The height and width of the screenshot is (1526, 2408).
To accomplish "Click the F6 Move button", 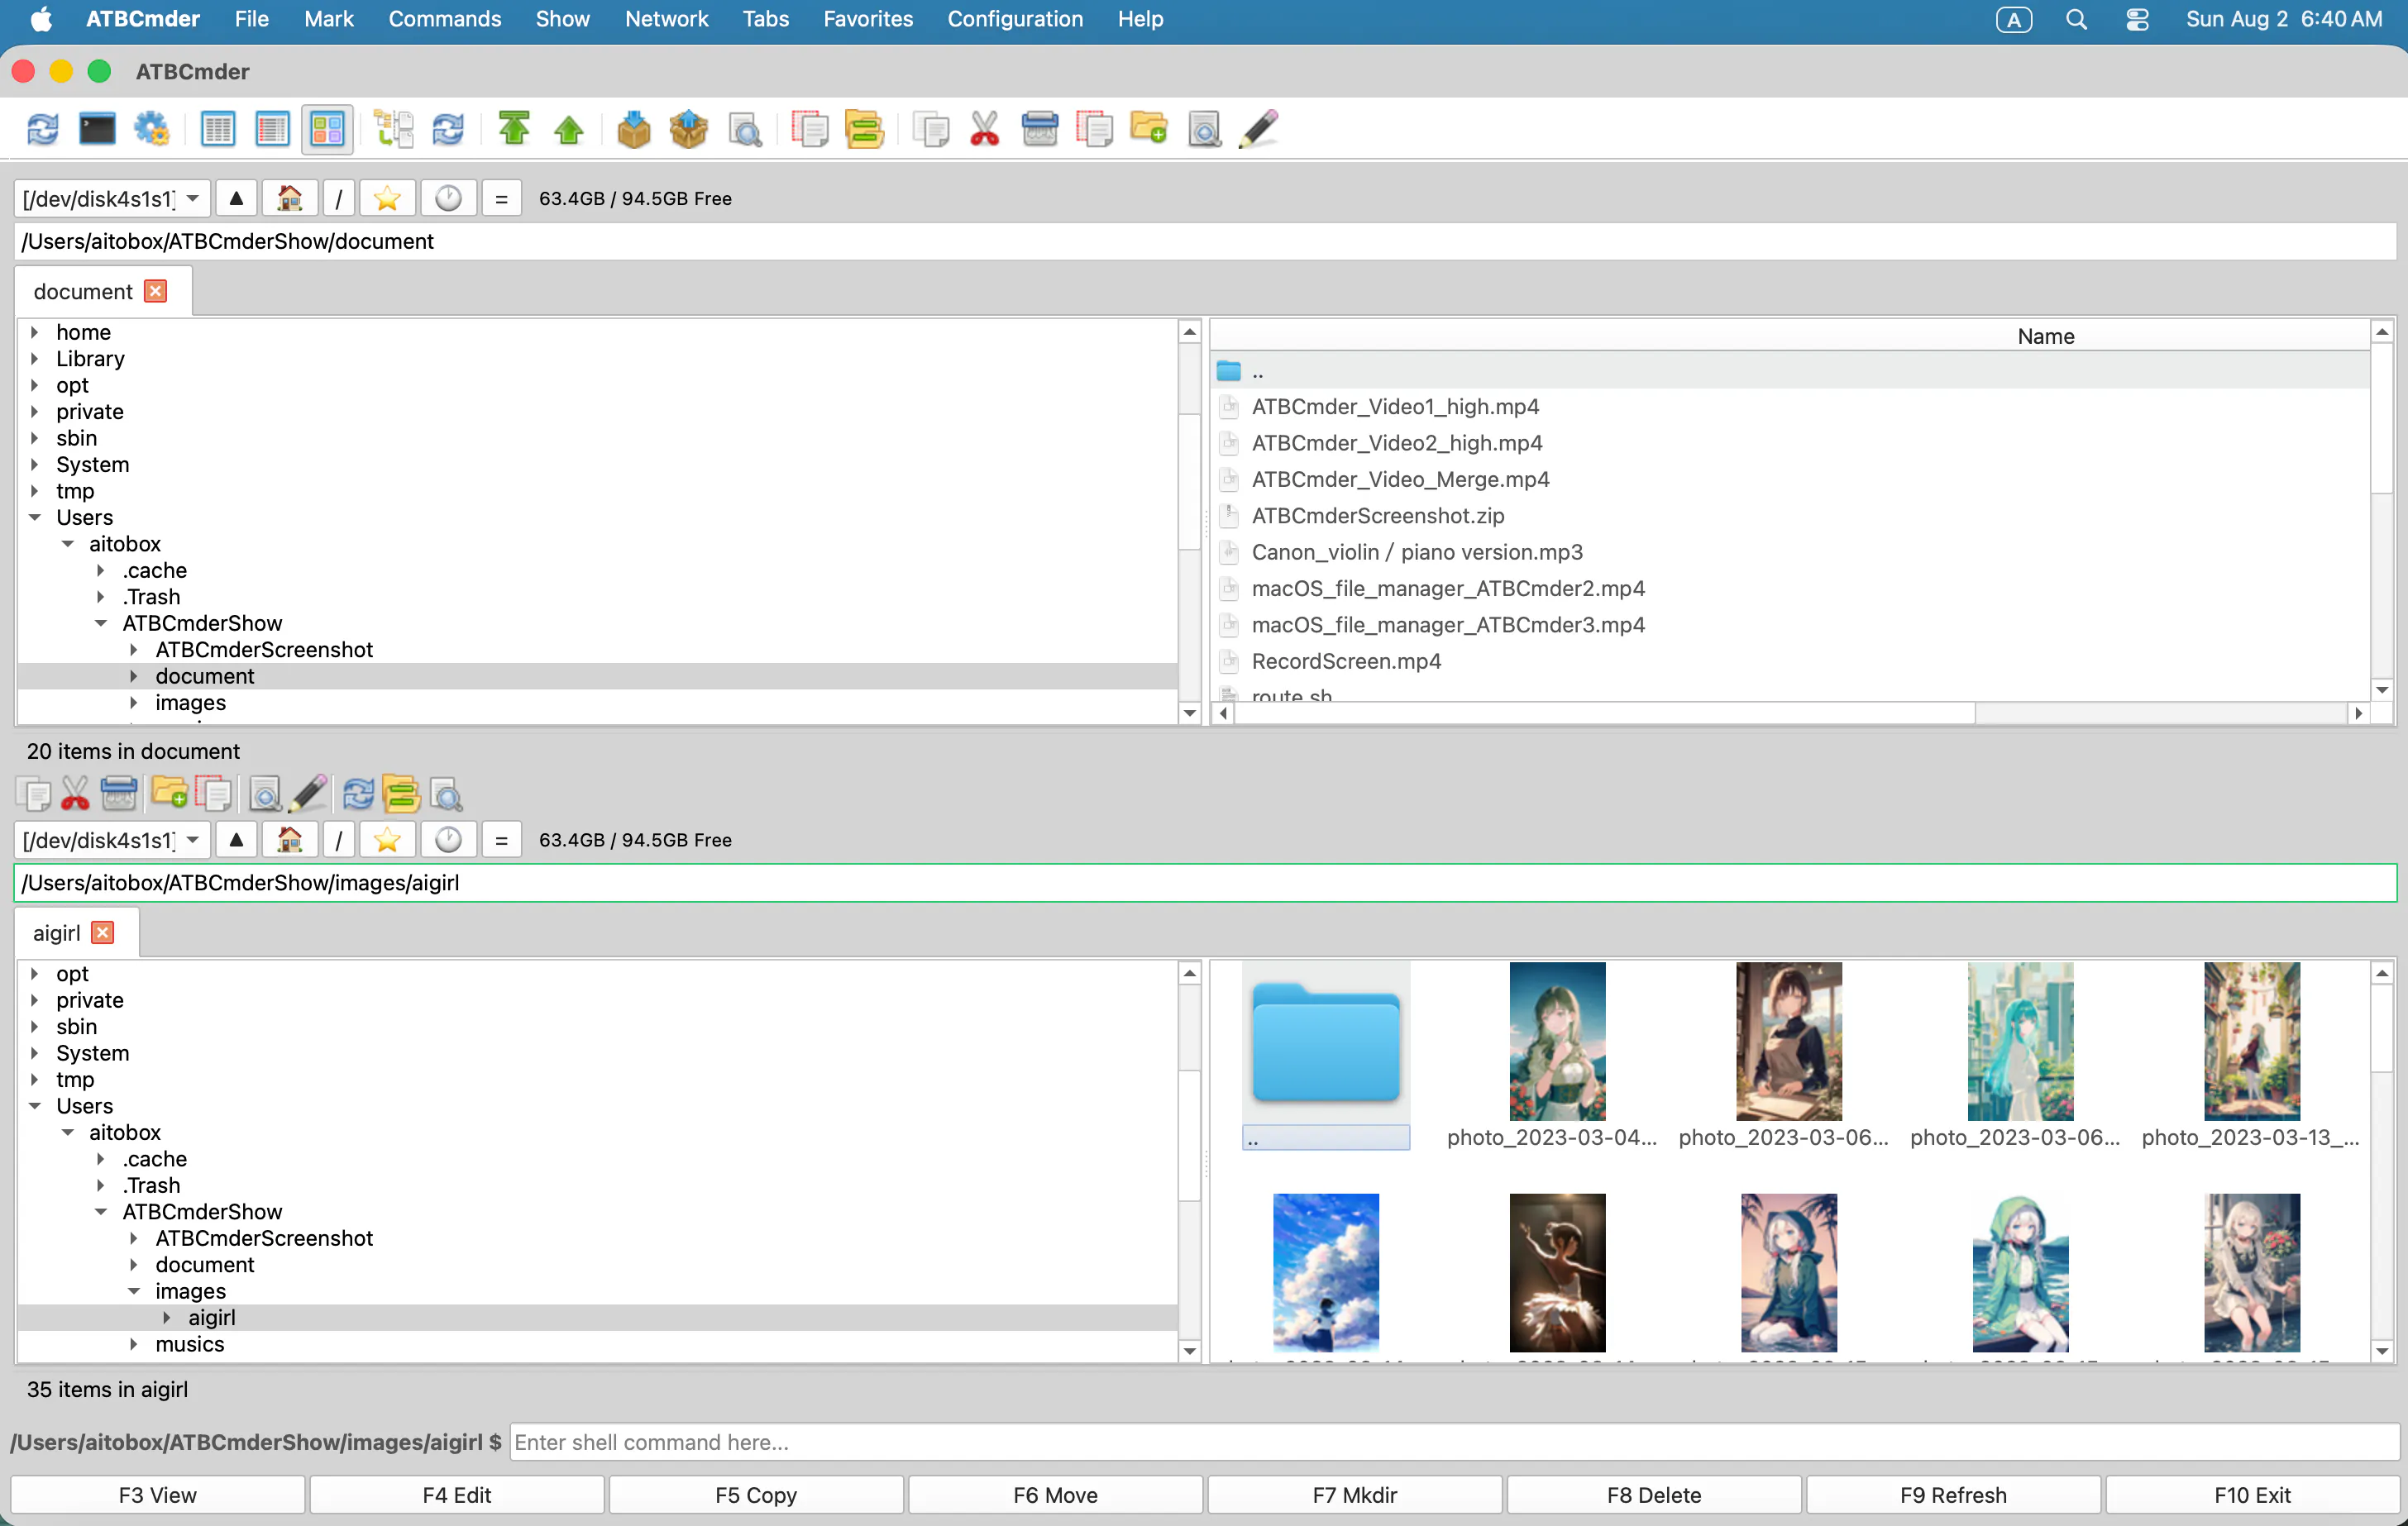I will [x=1055, y=1495].
